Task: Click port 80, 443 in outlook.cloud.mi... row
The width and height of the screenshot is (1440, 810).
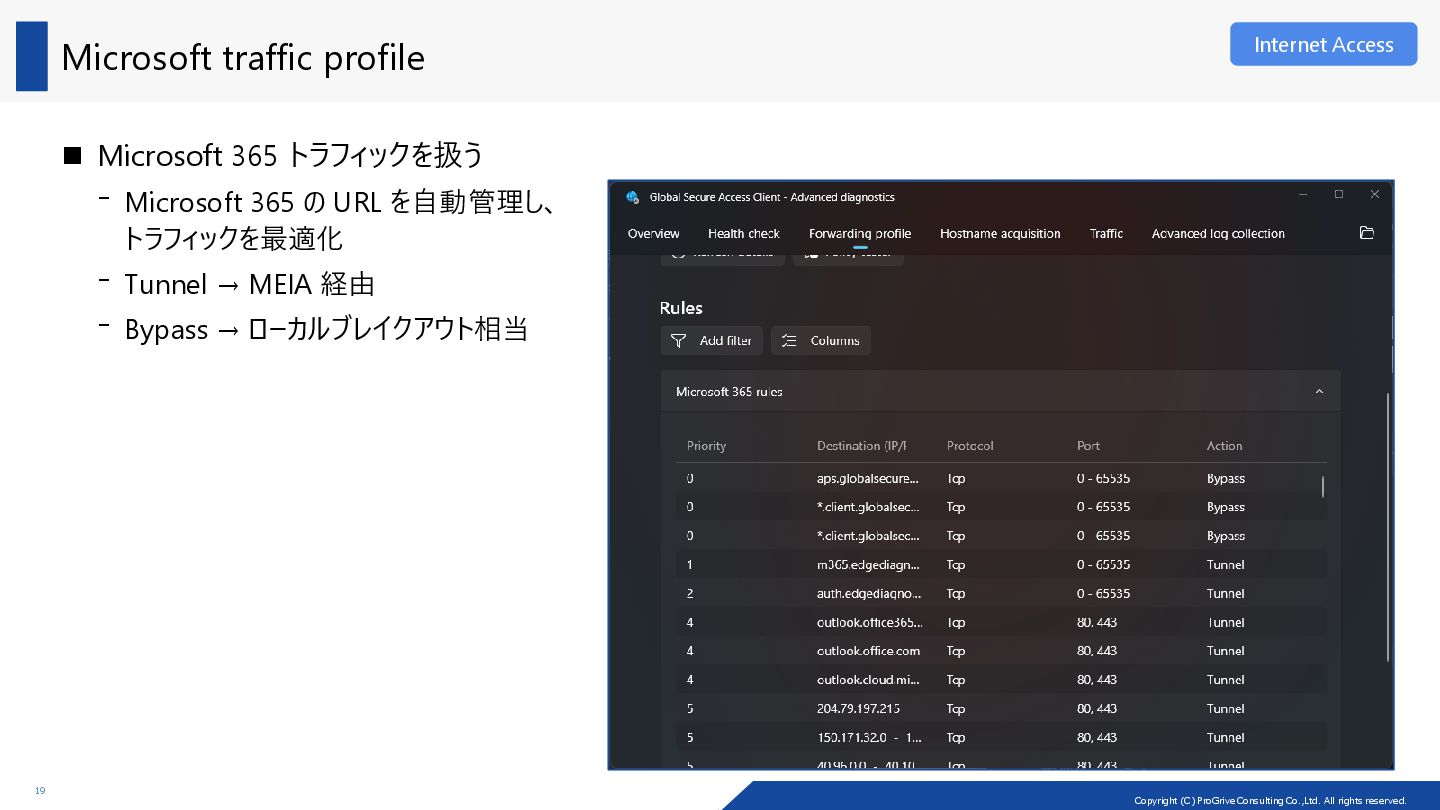Action: pos(1097,680)
